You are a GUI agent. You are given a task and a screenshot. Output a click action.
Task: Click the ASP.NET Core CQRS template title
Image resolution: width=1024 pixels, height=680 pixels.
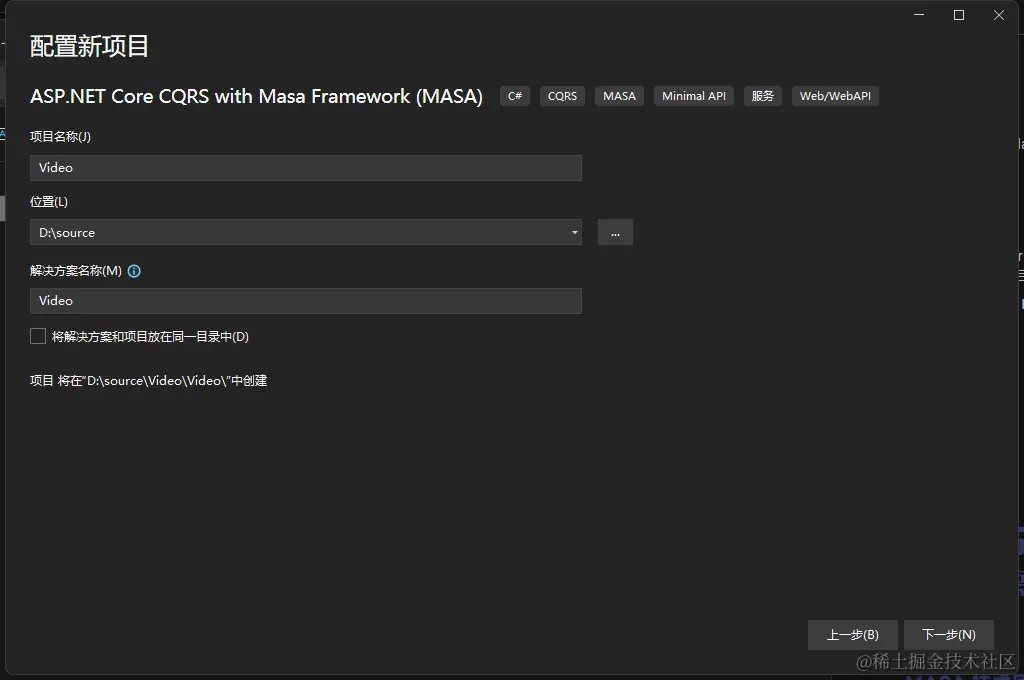[256, 97]
